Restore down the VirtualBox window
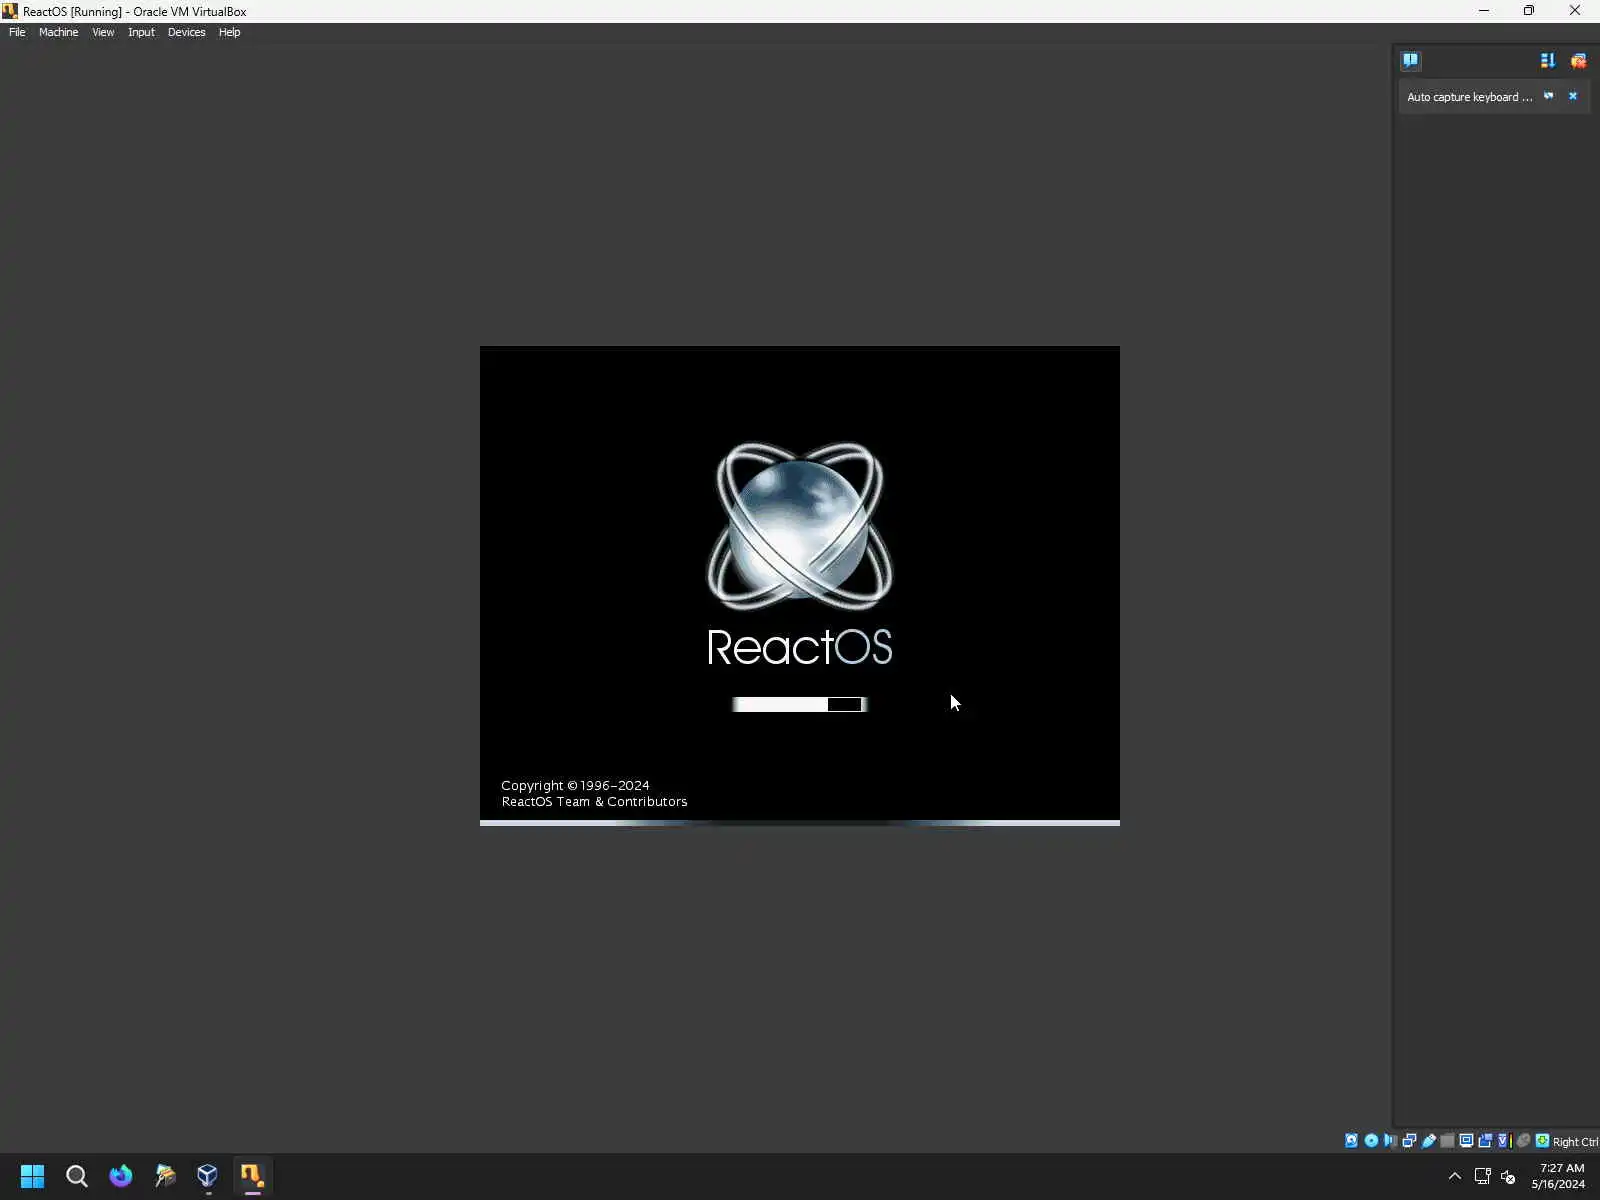Viewport: 1600px width, 1200px height. click(1529, 11)
